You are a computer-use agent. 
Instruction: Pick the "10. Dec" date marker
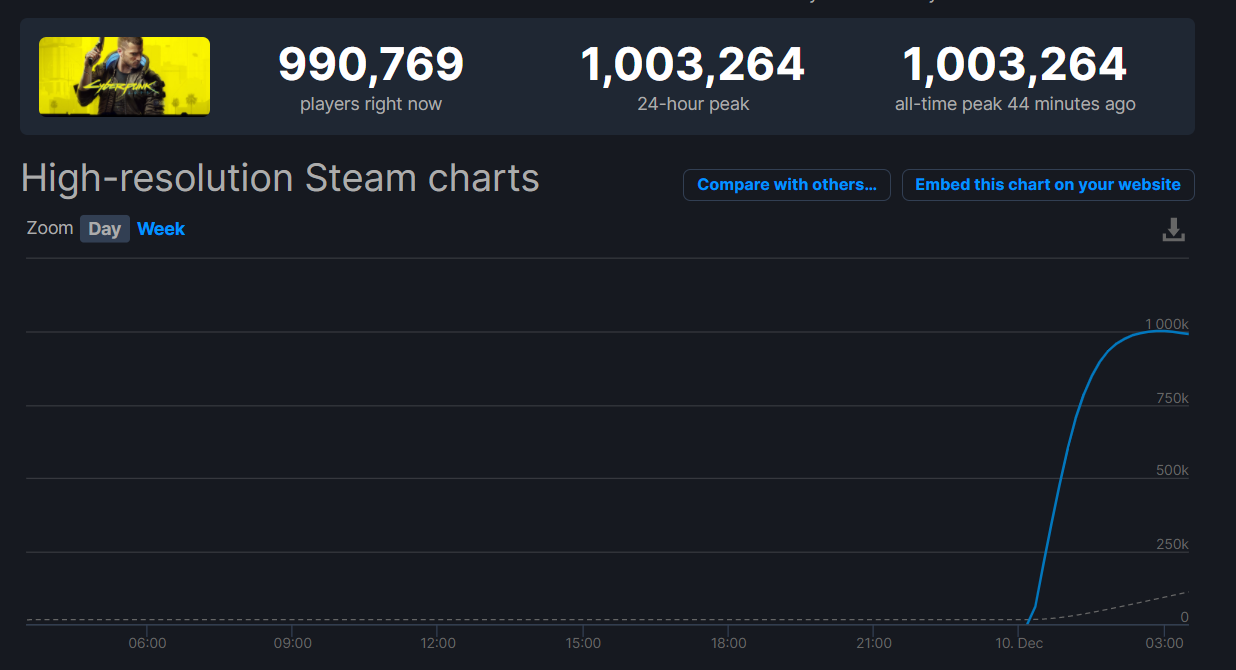tap(1017, 643)
